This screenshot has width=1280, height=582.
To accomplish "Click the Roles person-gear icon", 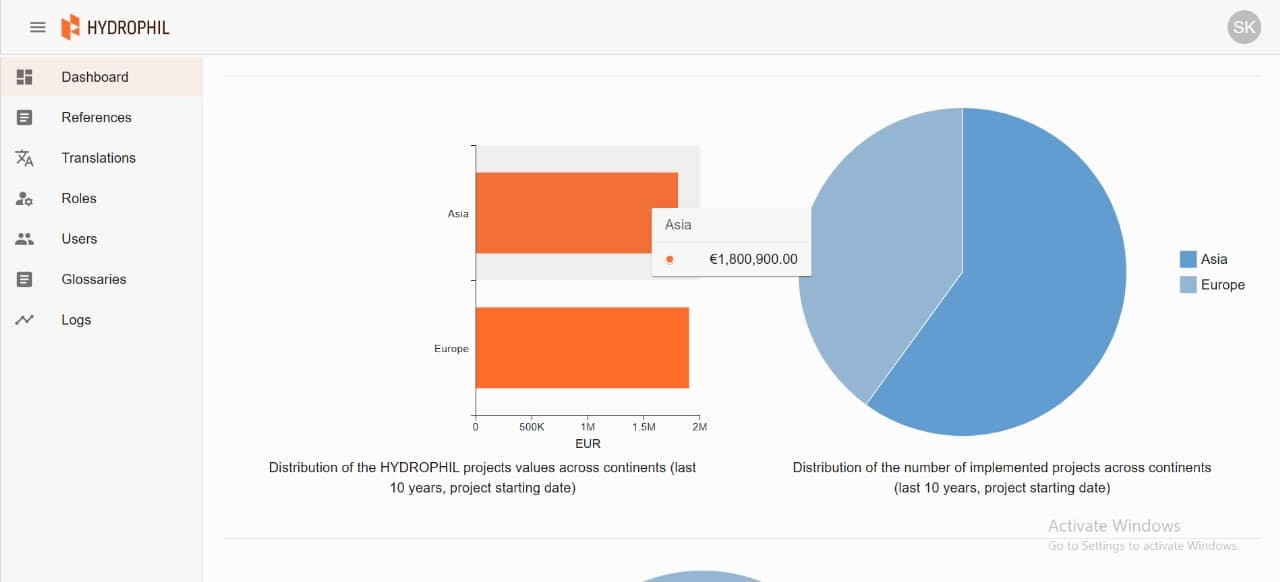I will click(x=25, y=198).
